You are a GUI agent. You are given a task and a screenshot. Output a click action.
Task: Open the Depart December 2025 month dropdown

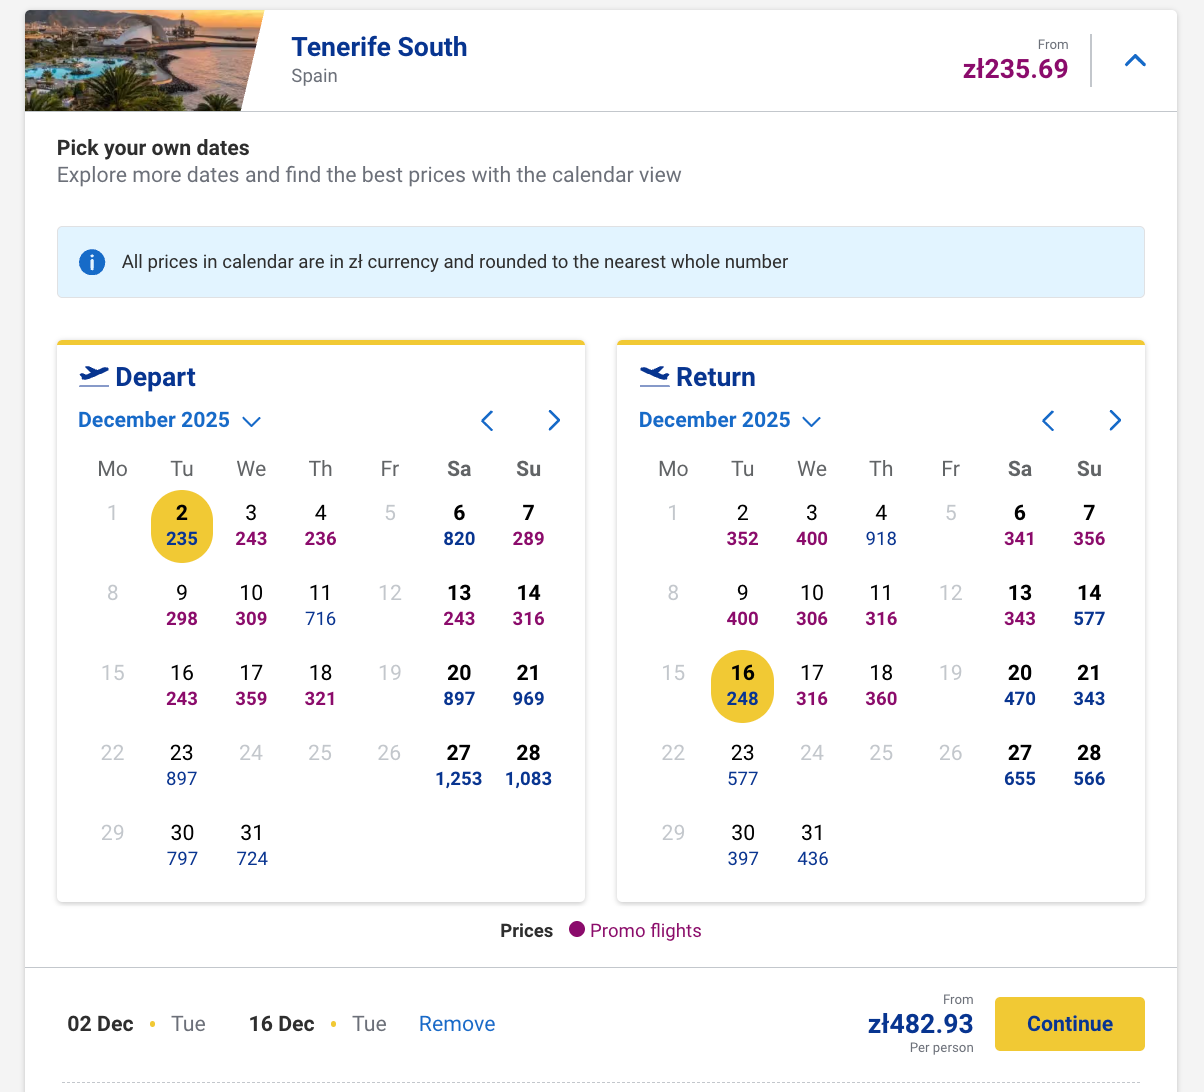(169, 421)
